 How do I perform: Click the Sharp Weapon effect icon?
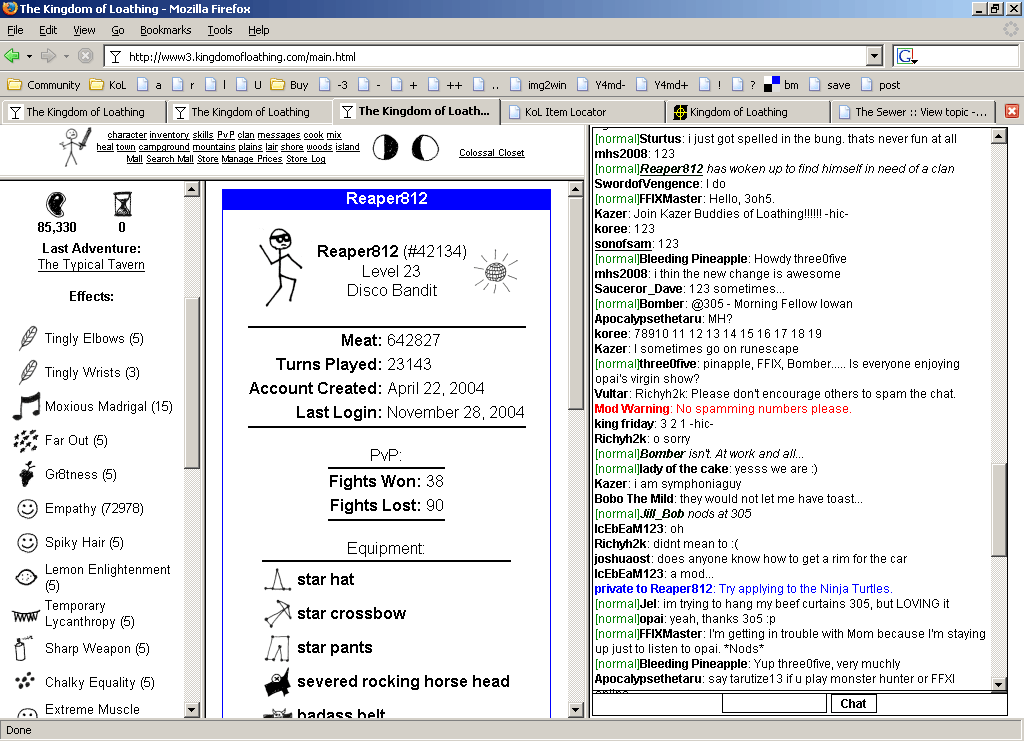(x=22, y=648)
